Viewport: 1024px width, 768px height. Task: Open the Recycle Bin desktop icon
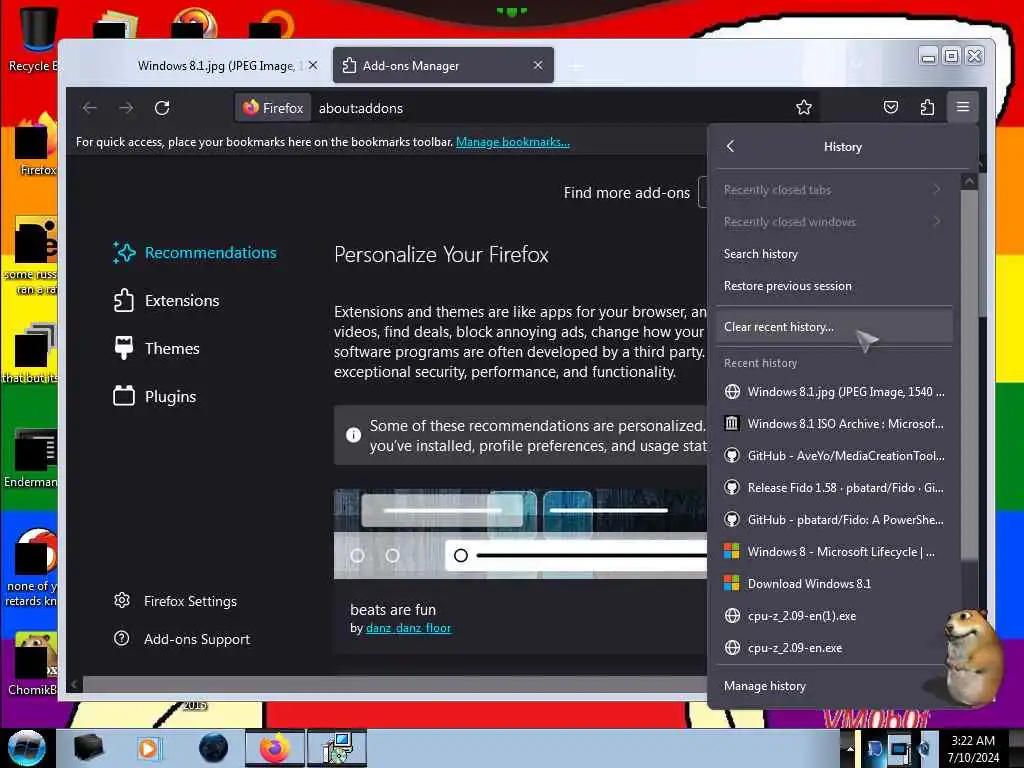(x=33, y=39)
